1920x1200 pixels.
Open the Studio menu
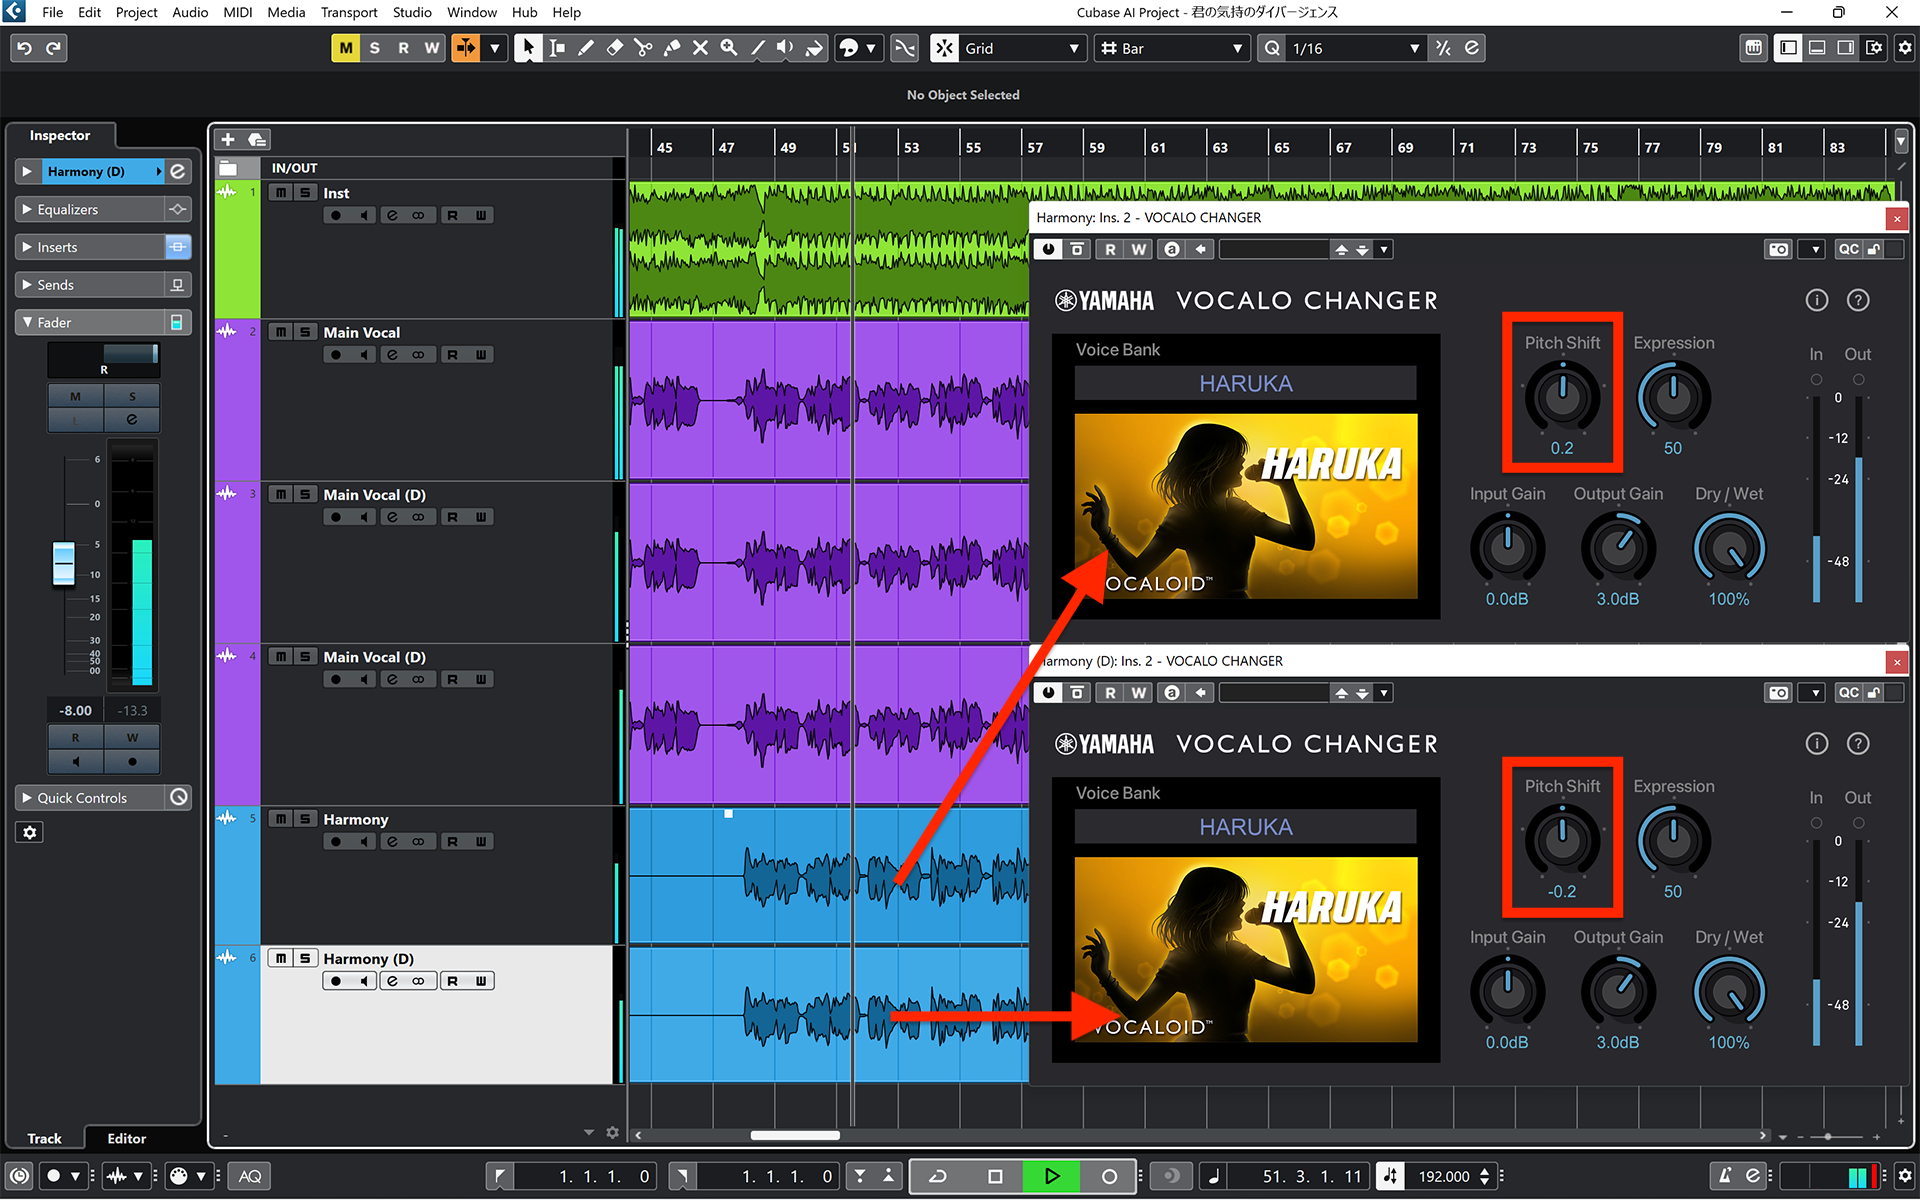(412, 12)
